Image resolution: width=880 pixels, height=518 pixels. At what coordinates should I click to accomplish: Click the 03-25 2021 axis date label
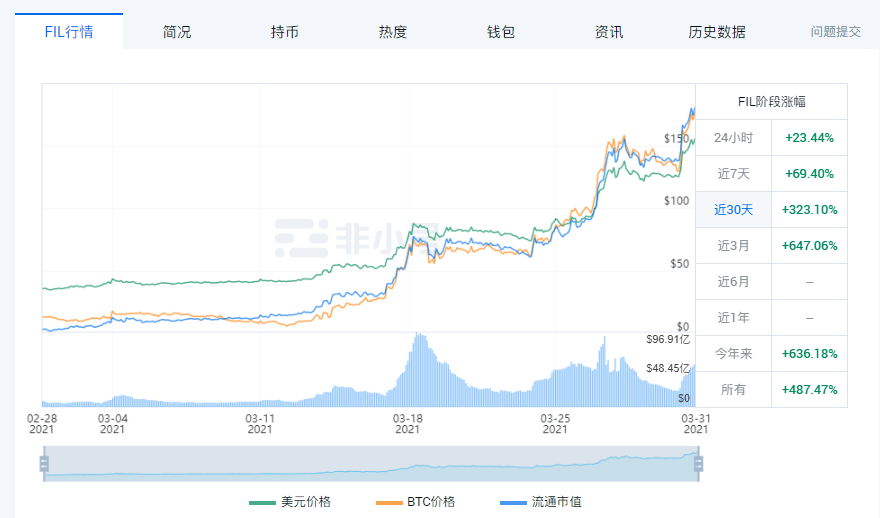tap(555, 424)
